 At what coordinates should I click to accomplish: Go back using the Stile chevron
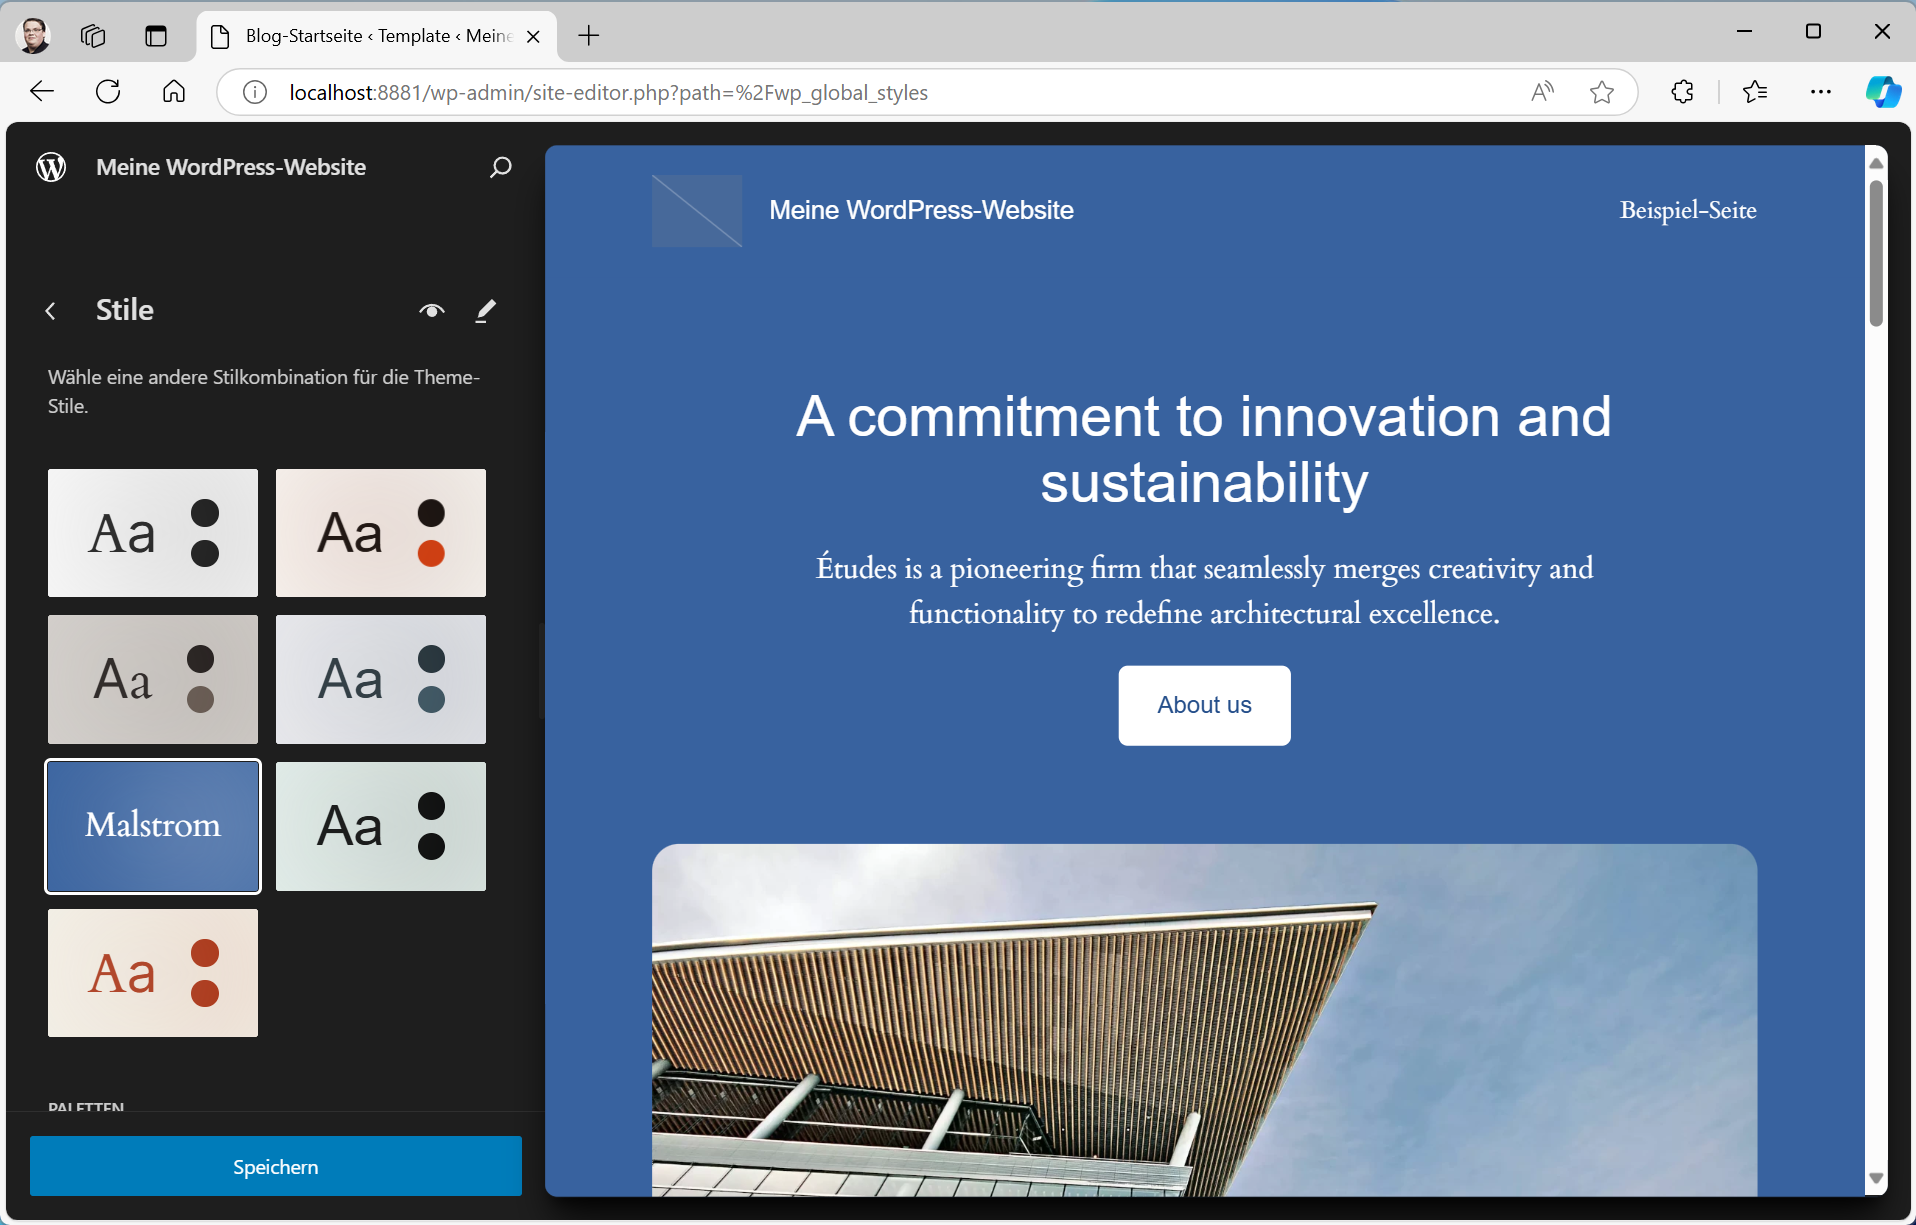(51, 311)
